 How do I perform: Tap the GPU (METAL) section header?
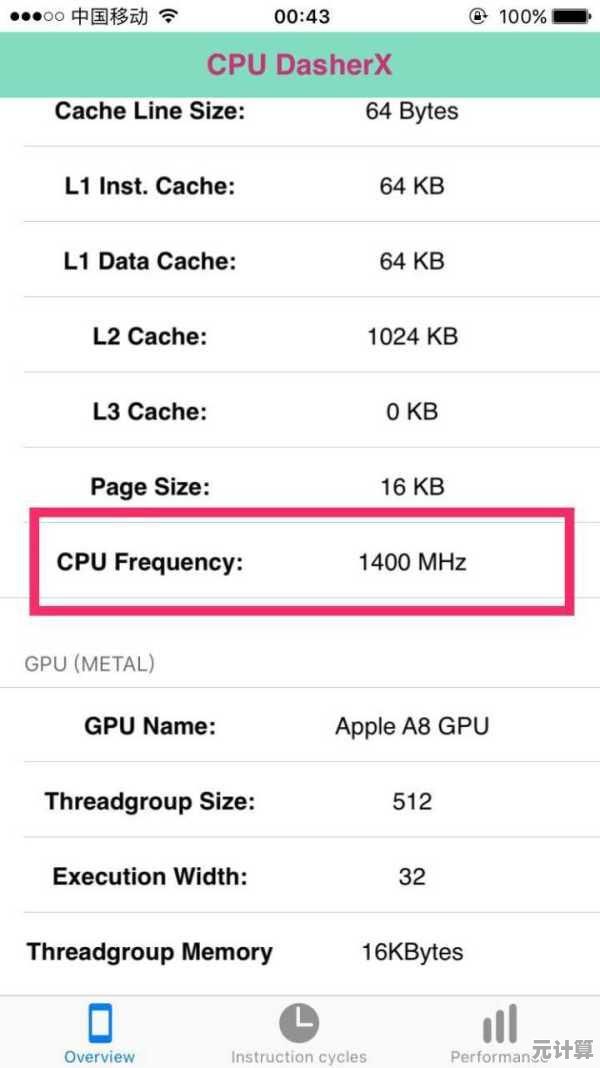(x=90, y=663)
